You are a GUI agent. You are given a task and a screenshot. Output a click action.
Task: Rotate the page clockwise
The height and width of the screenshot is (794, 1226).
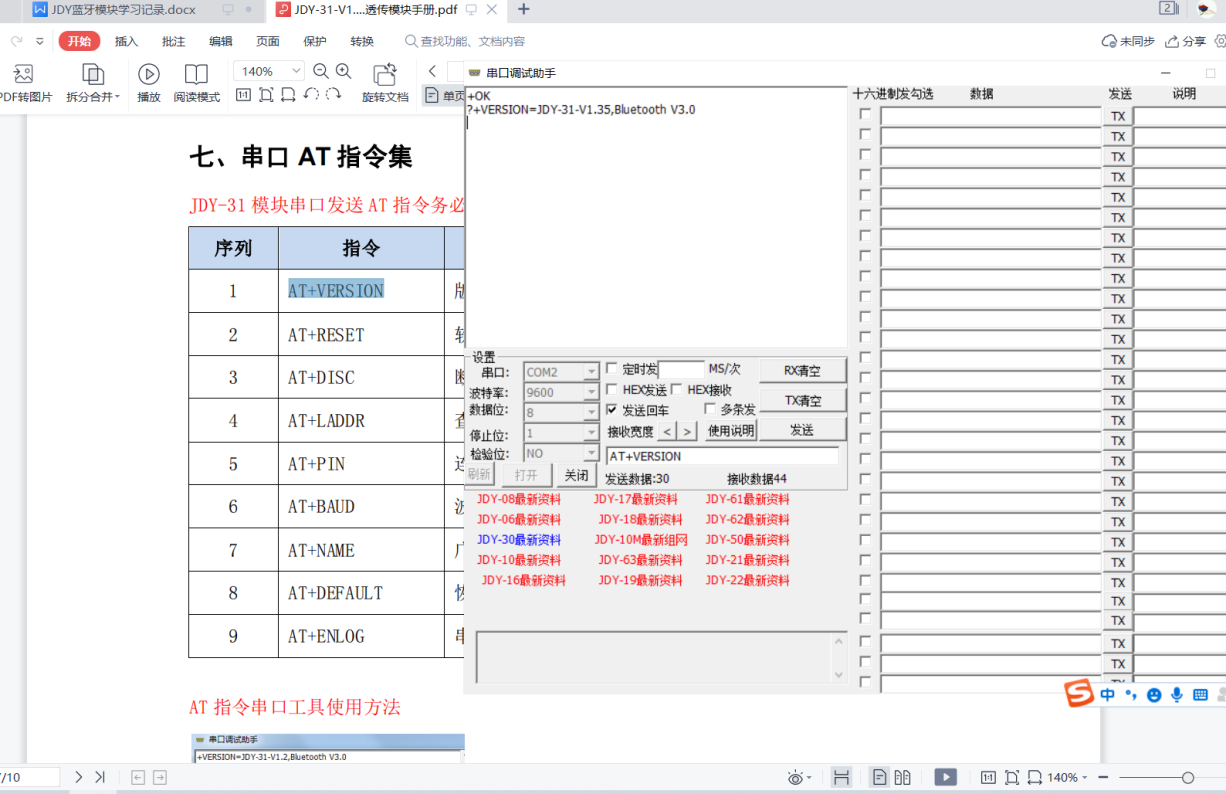[334, 95]
